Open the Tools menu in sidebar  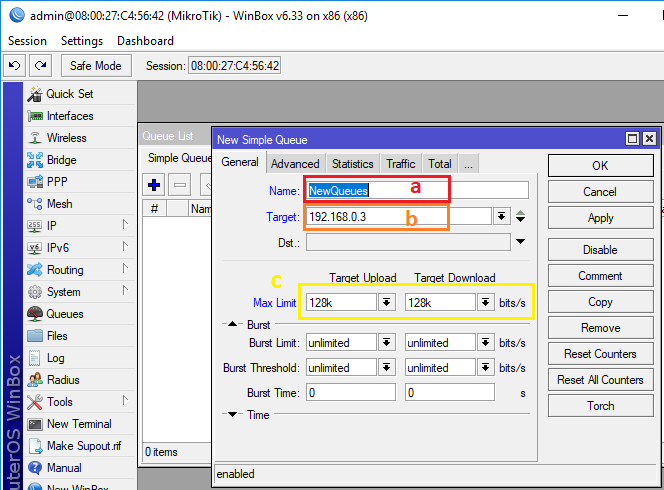coord(80,402)
